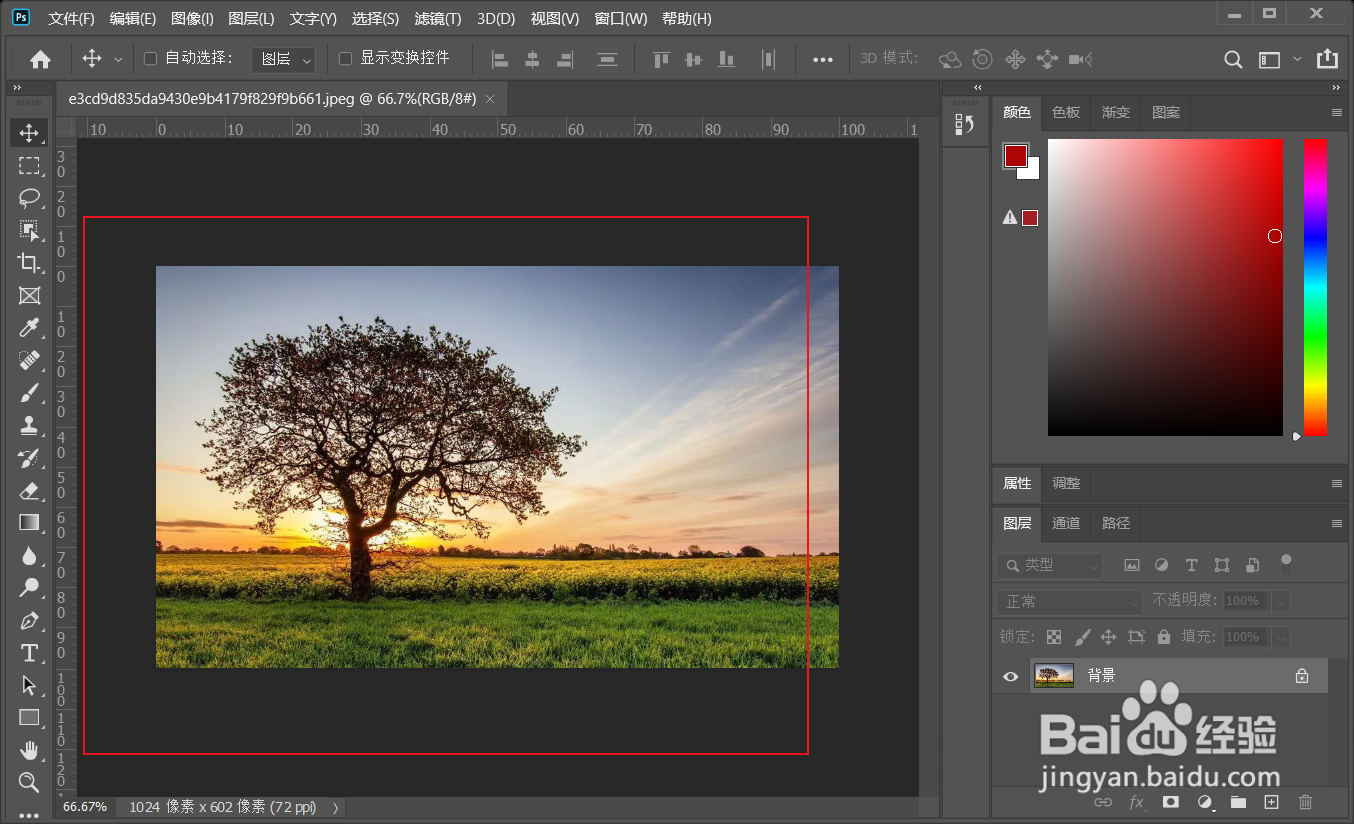Click the delete layer trash icon
Screen dimensions: 1354x824
pos(1304,802)
